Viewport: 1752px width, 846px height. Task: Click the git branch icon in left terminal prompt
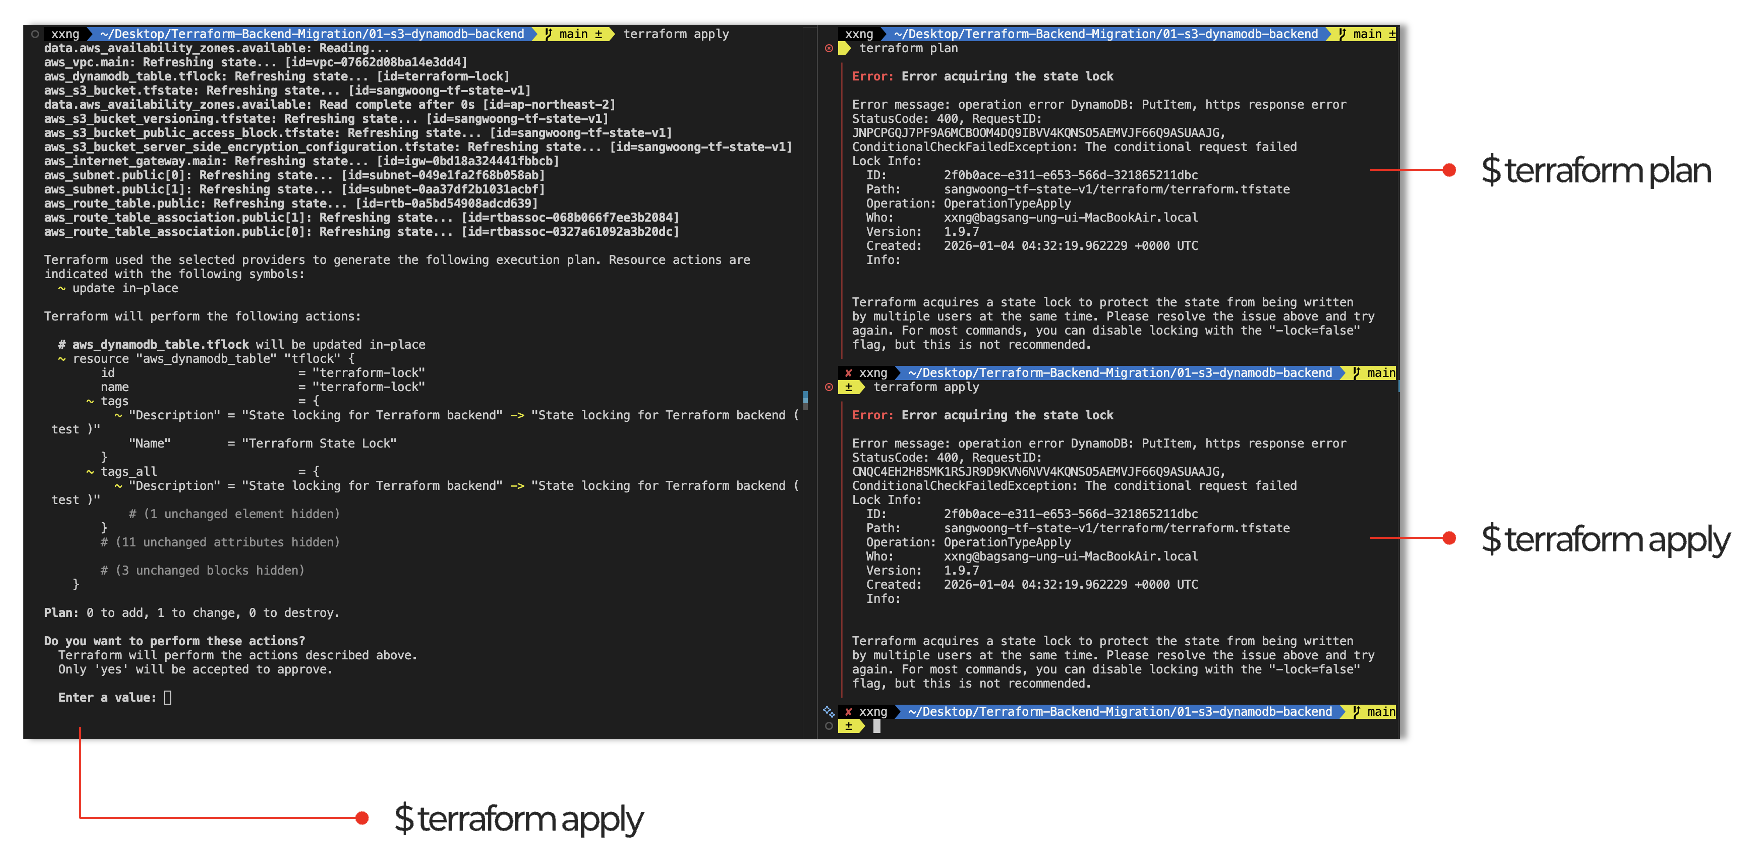tap(548, 34)
